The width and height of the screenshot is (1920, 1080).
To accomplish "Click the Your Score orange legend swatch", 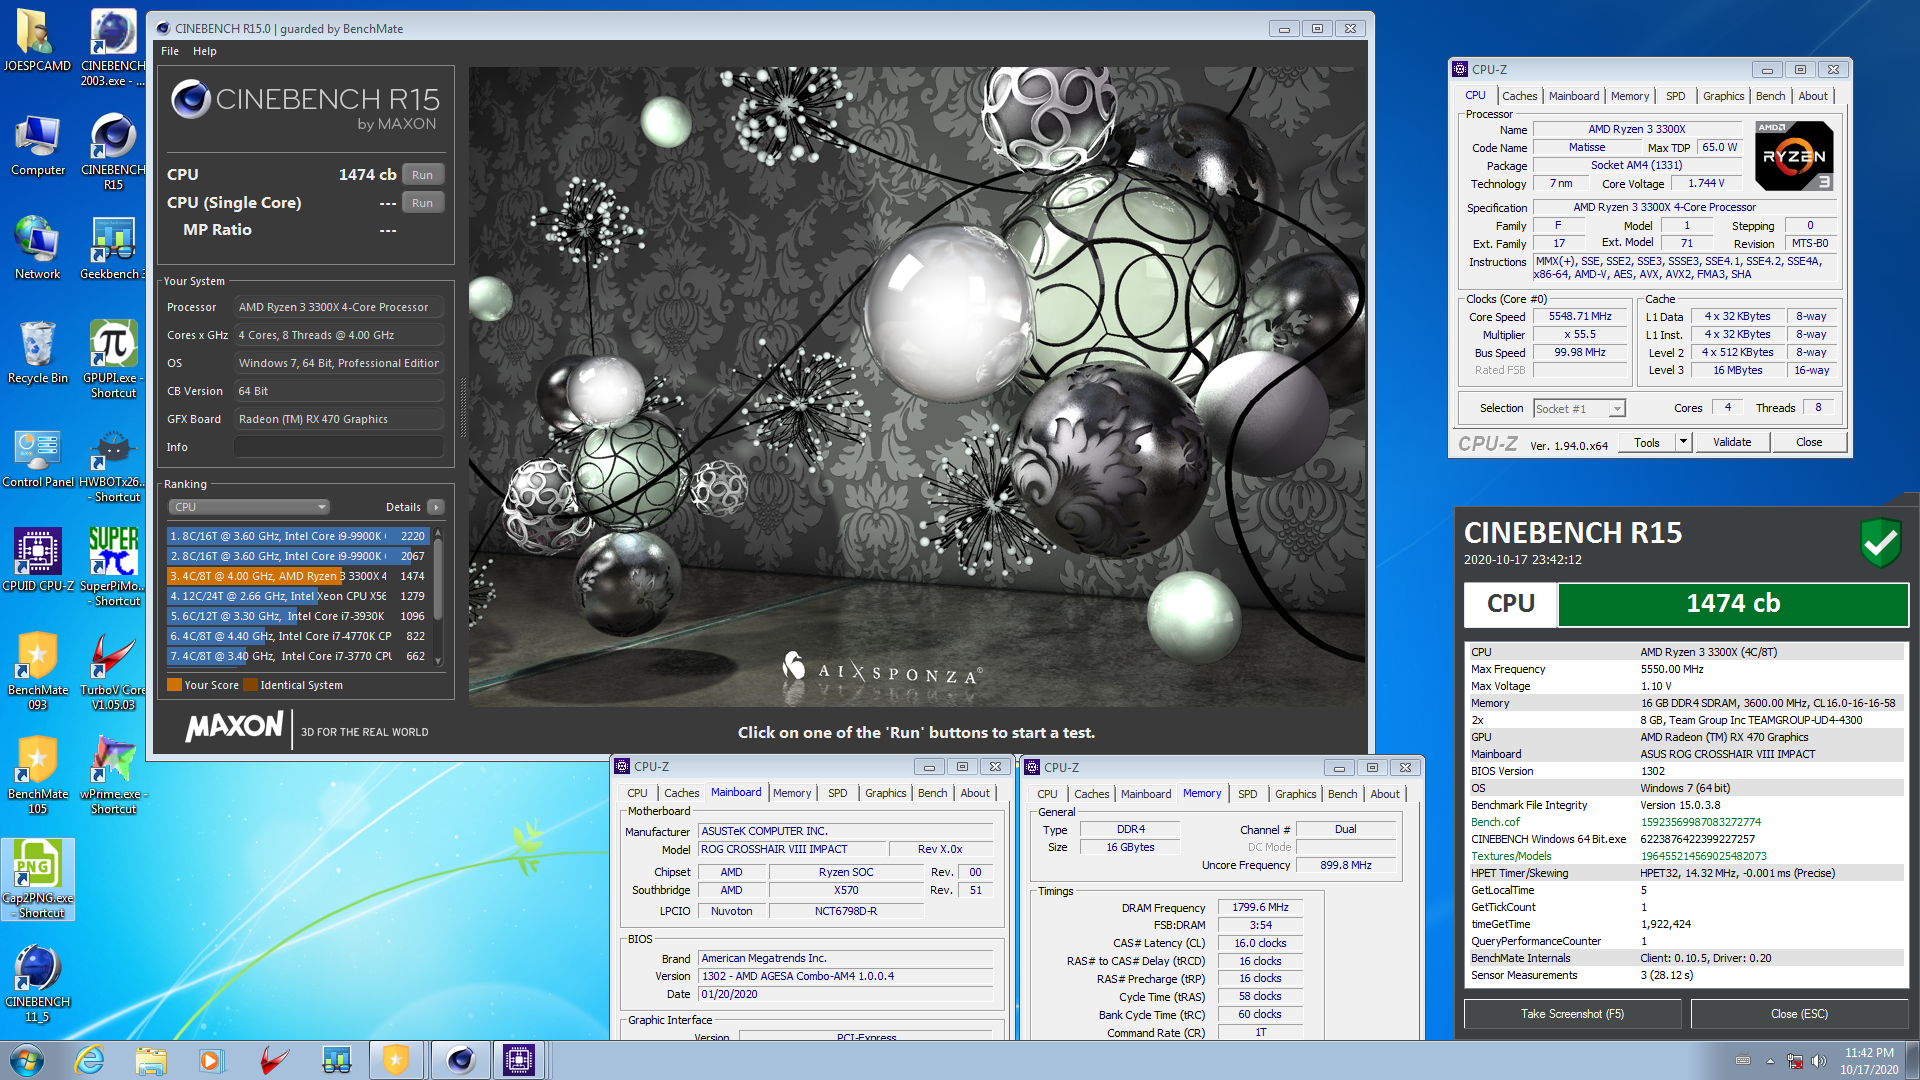I will [174, 685].
